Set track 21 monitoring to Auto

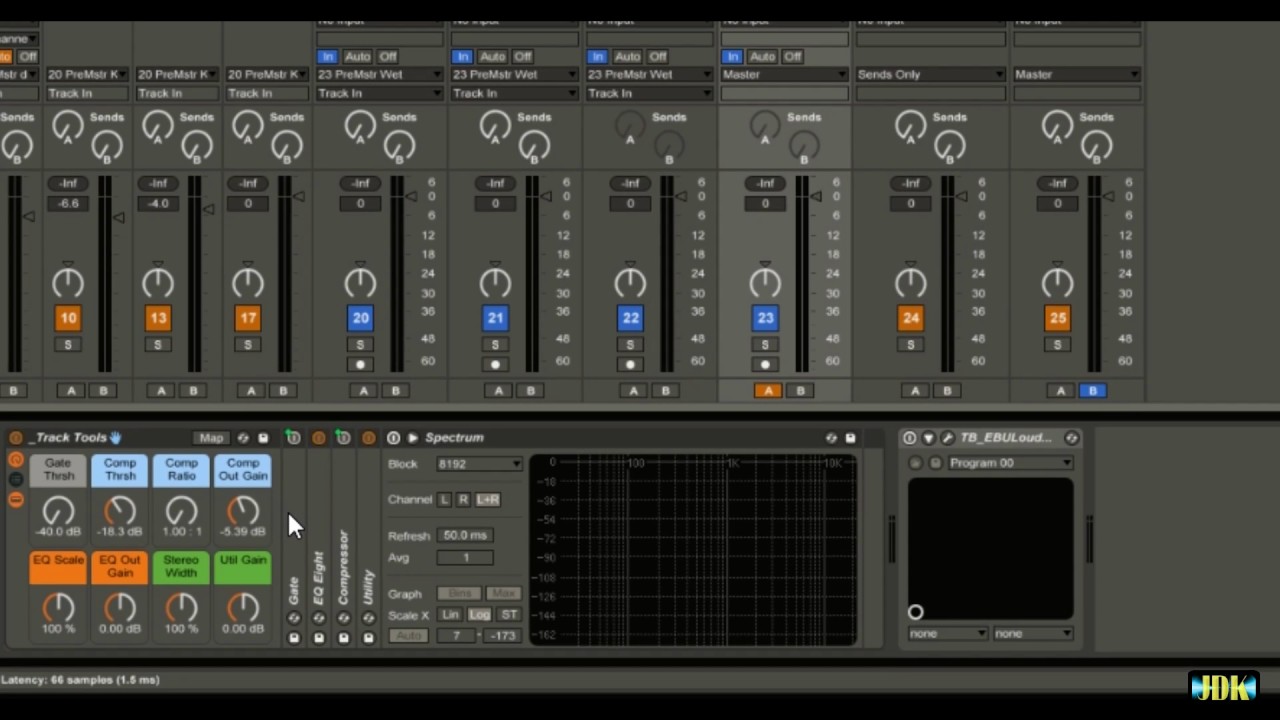pos(493,57)
